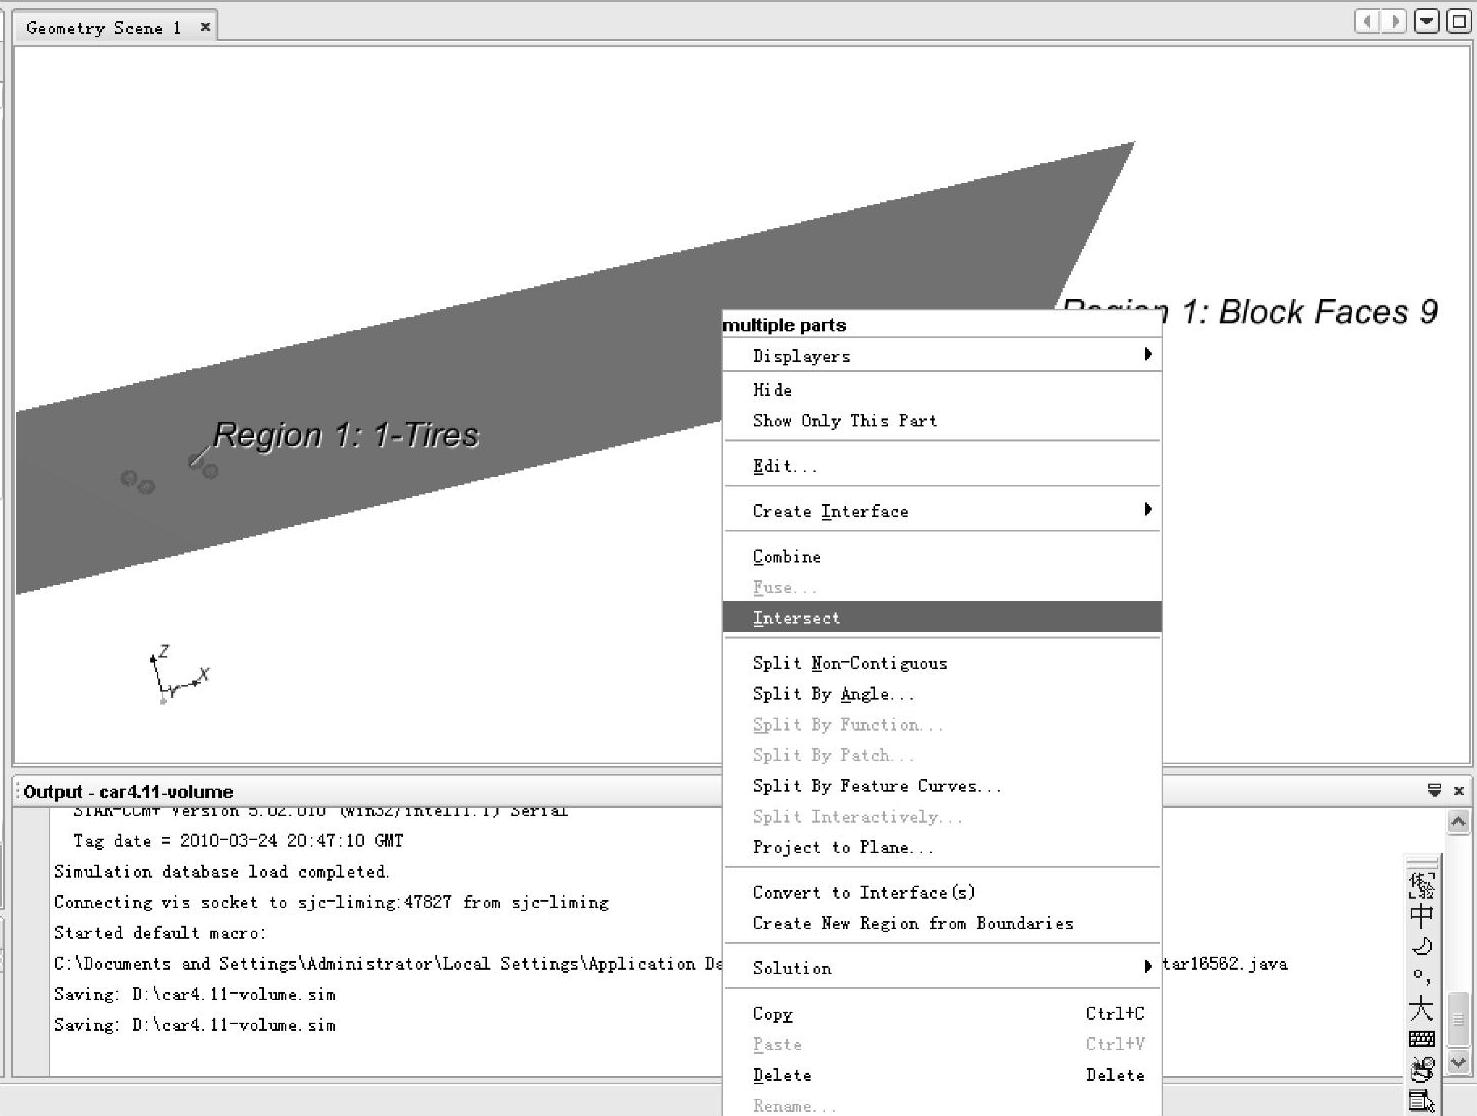
Task: Toggle IME punctuation mode icon
Action: [x=1421, y=976]
